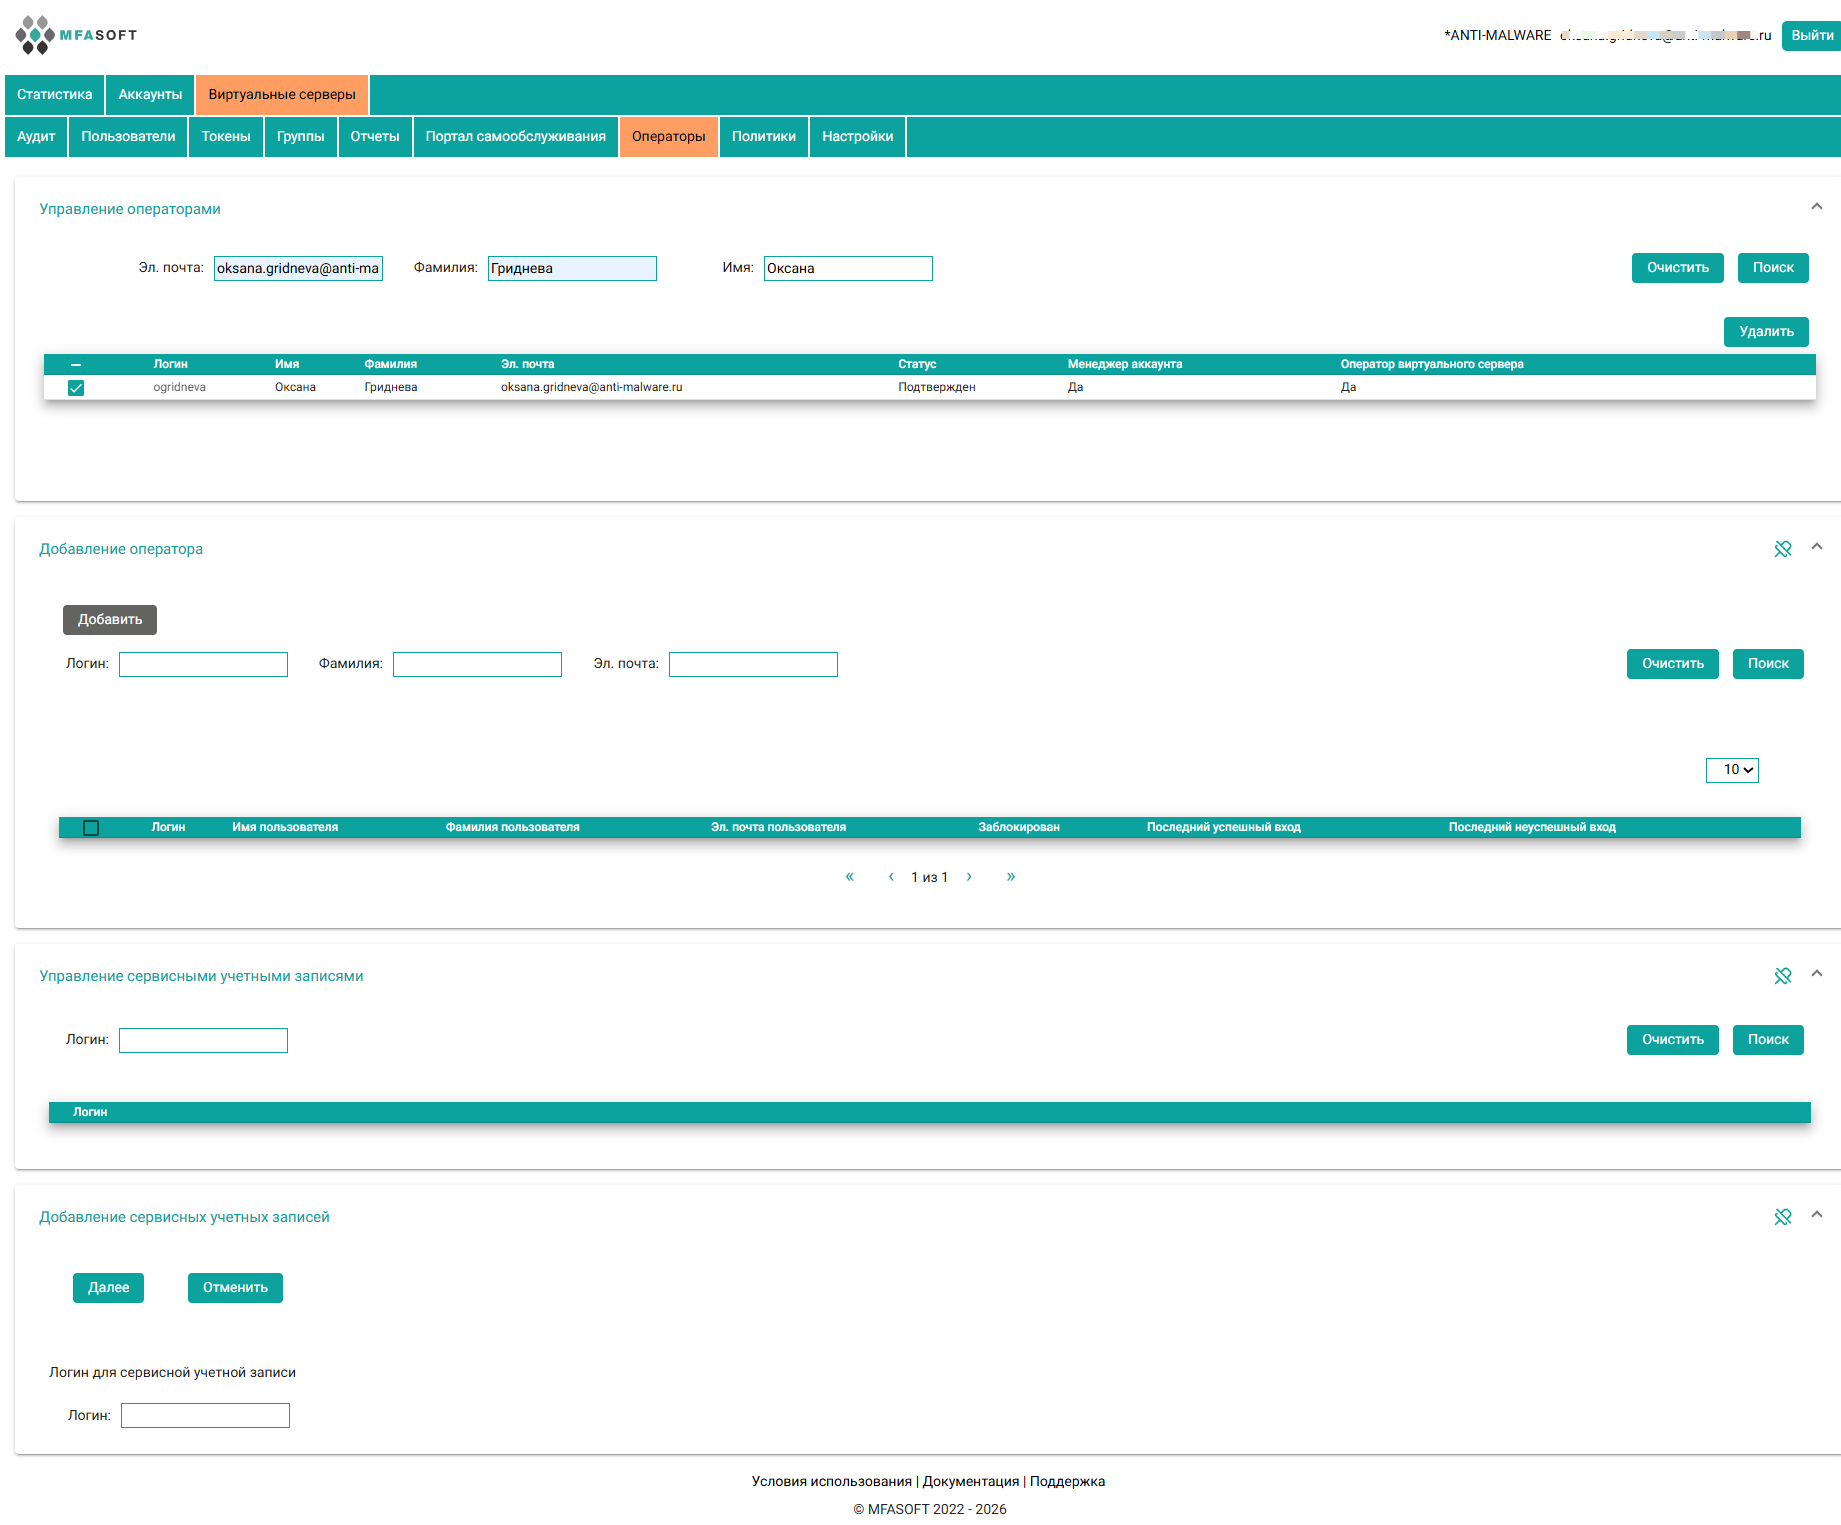Open the Политики tab
The image size is (1841, 1525).
(x=764, y=137)
